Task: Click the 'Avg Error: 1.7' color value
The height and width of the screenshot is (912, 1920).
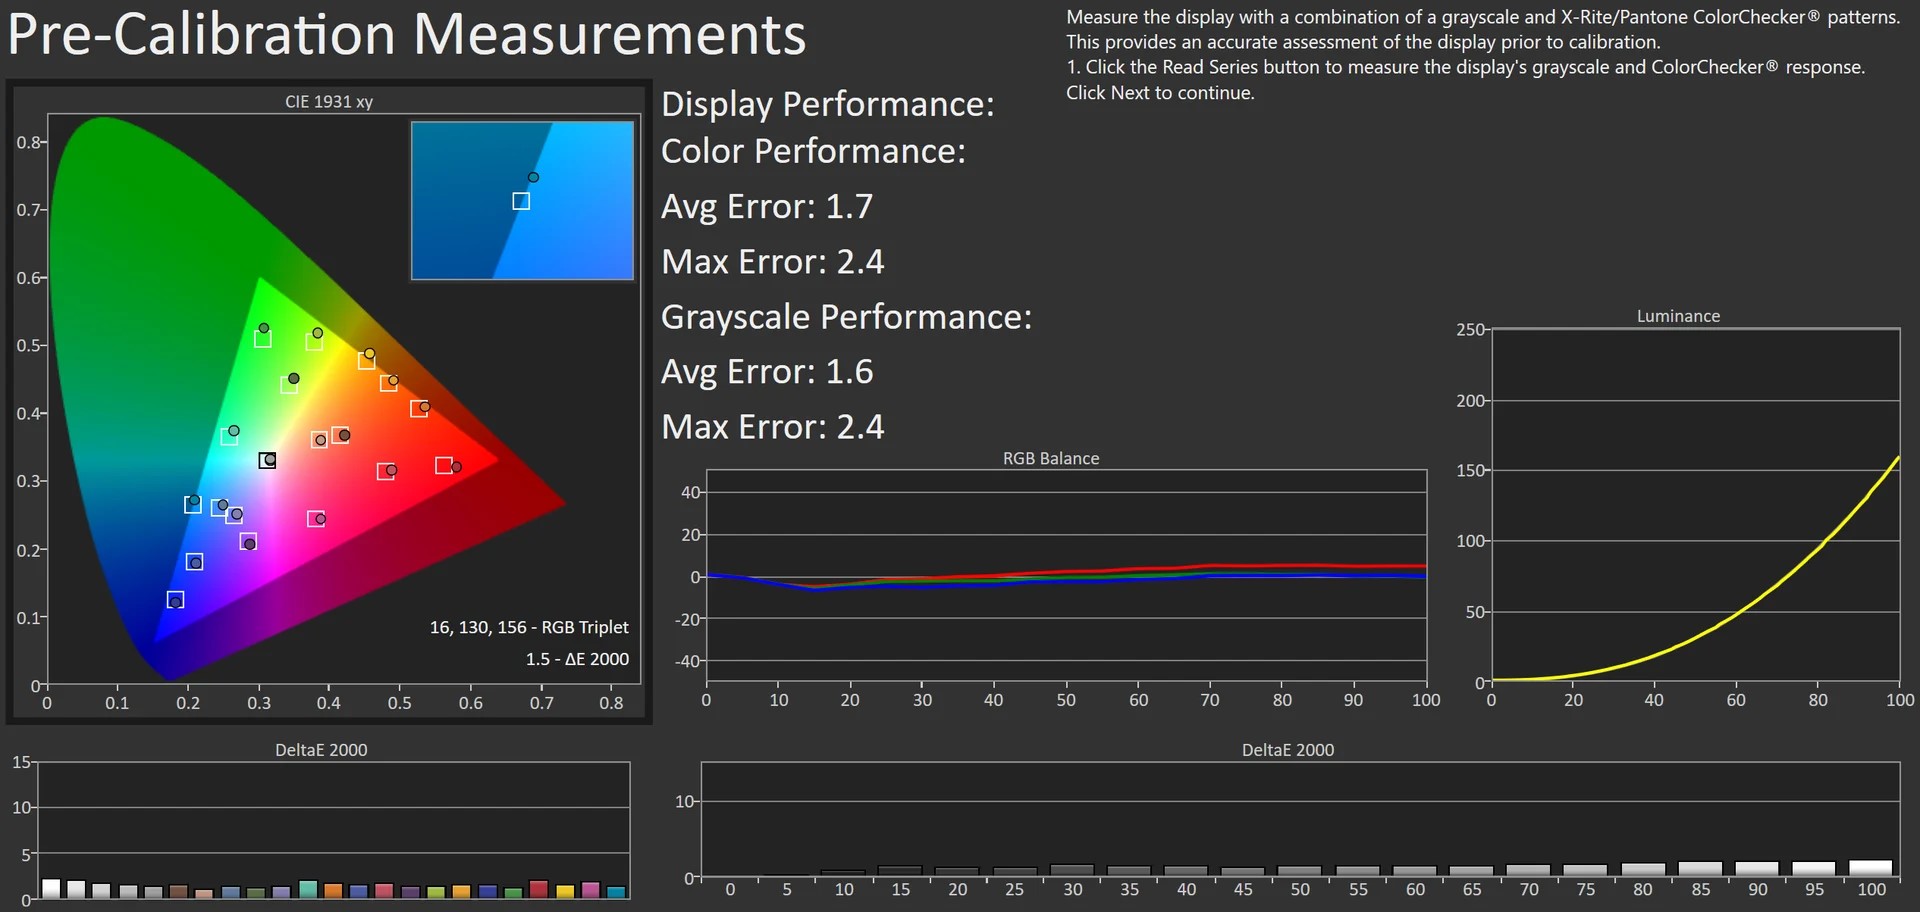Action: click(767, 206)
